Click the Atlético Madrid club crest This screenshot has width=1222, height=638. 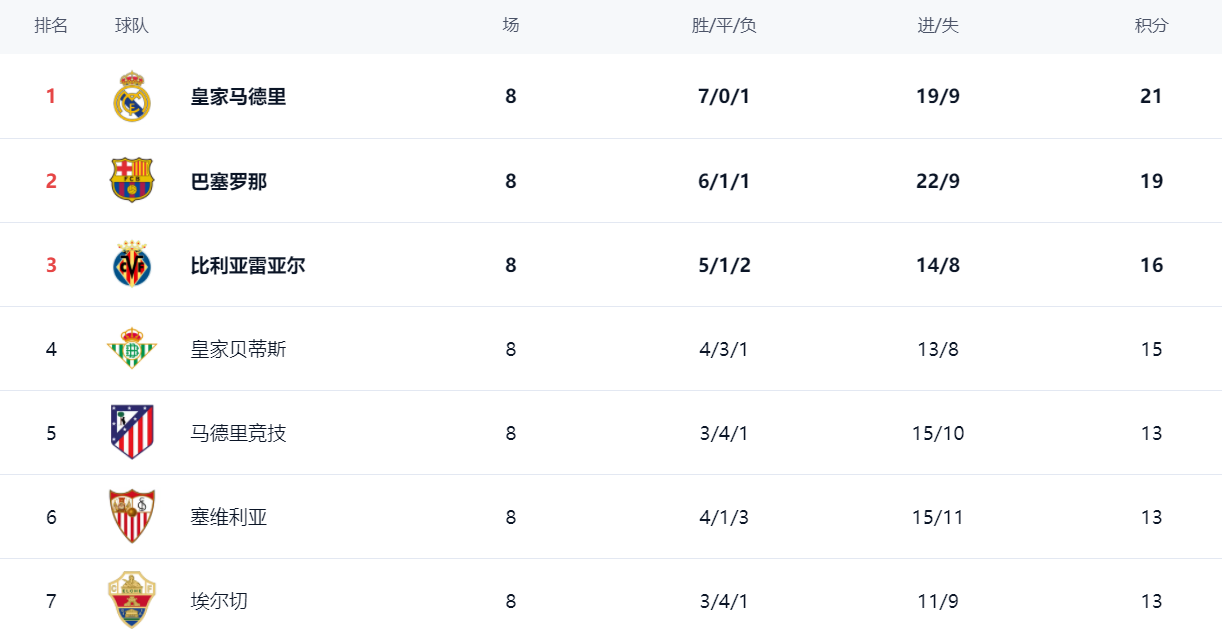coord(131,433)
